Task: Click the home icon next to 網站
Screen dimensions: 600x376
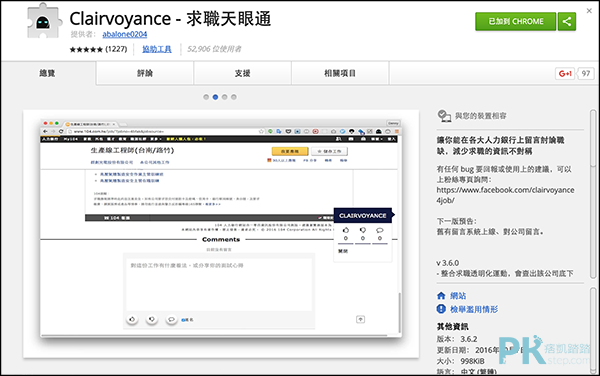Action: [441, 296]
